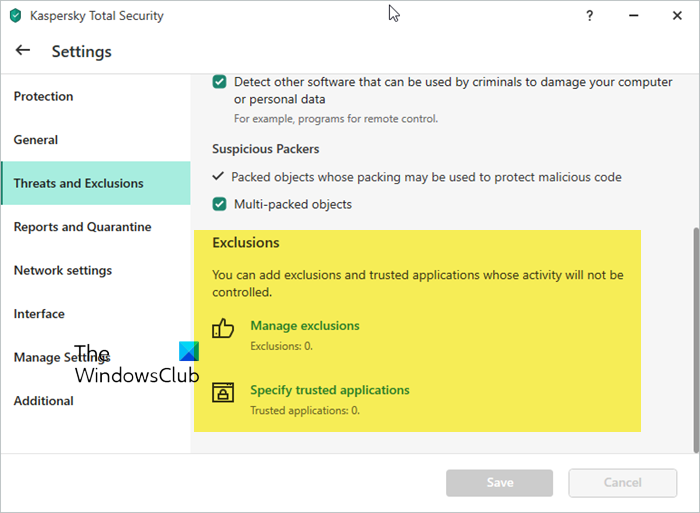The image size is (700, 513).
Task: Click the Specify trusted applications link
Action: tap(330, 390)
